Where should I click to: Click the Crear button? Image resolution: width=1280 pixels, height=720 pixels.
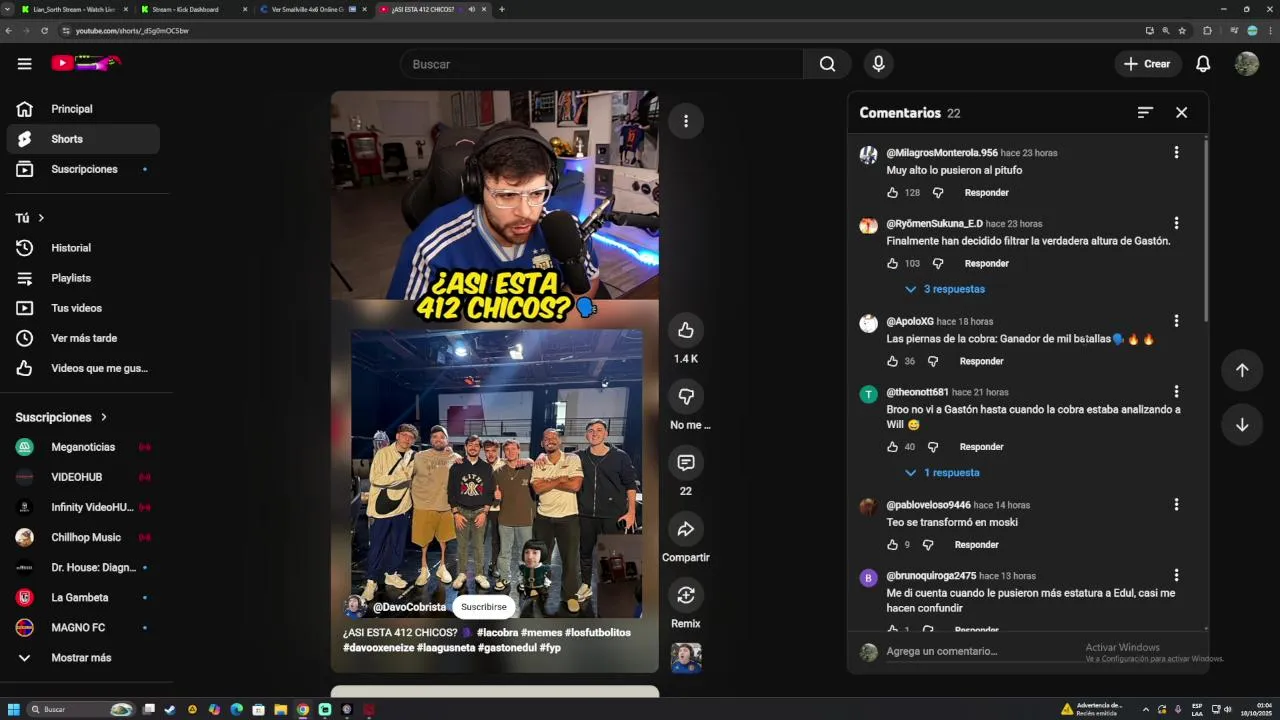coord(1147,64)
